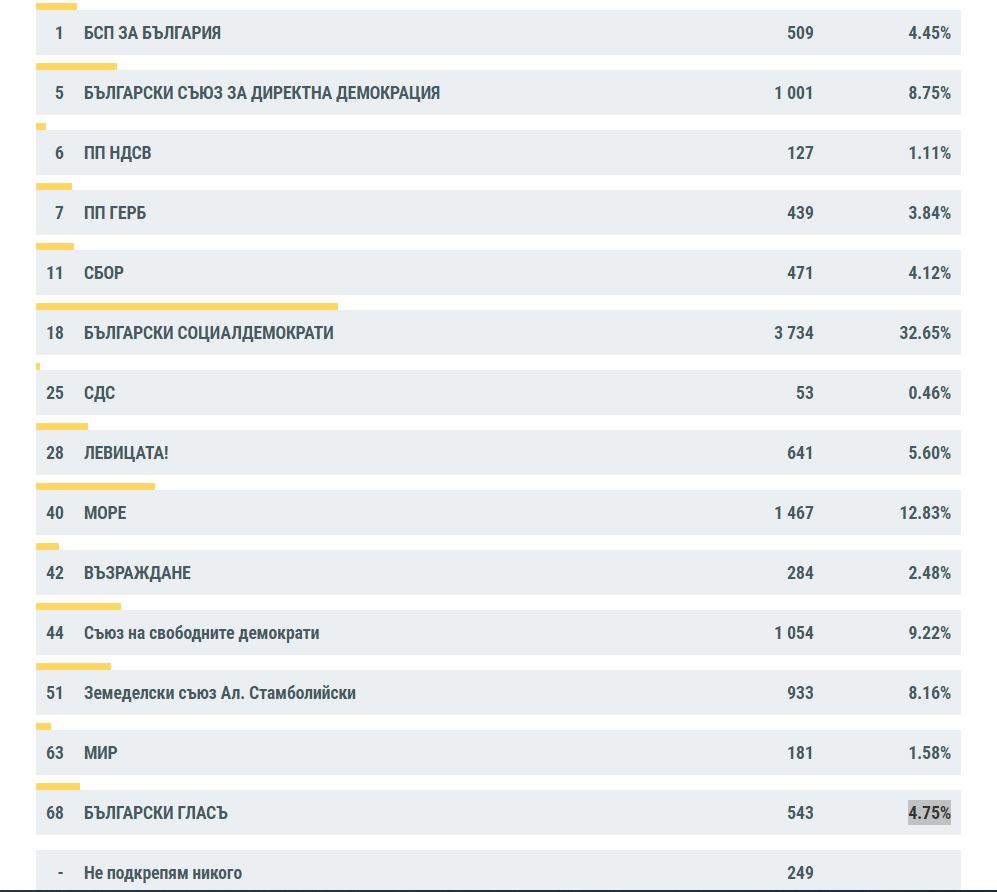Select the ПП НДСВ party name

tap(118, 153)
